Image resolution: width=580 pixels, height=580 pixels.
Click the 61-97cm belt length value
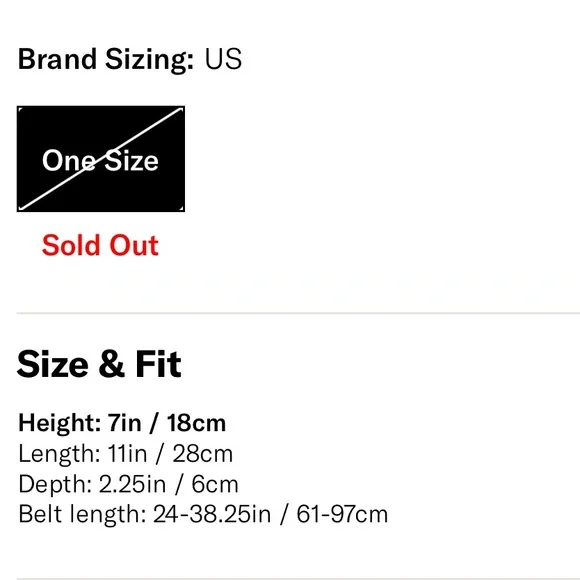(x=342, y=514)
